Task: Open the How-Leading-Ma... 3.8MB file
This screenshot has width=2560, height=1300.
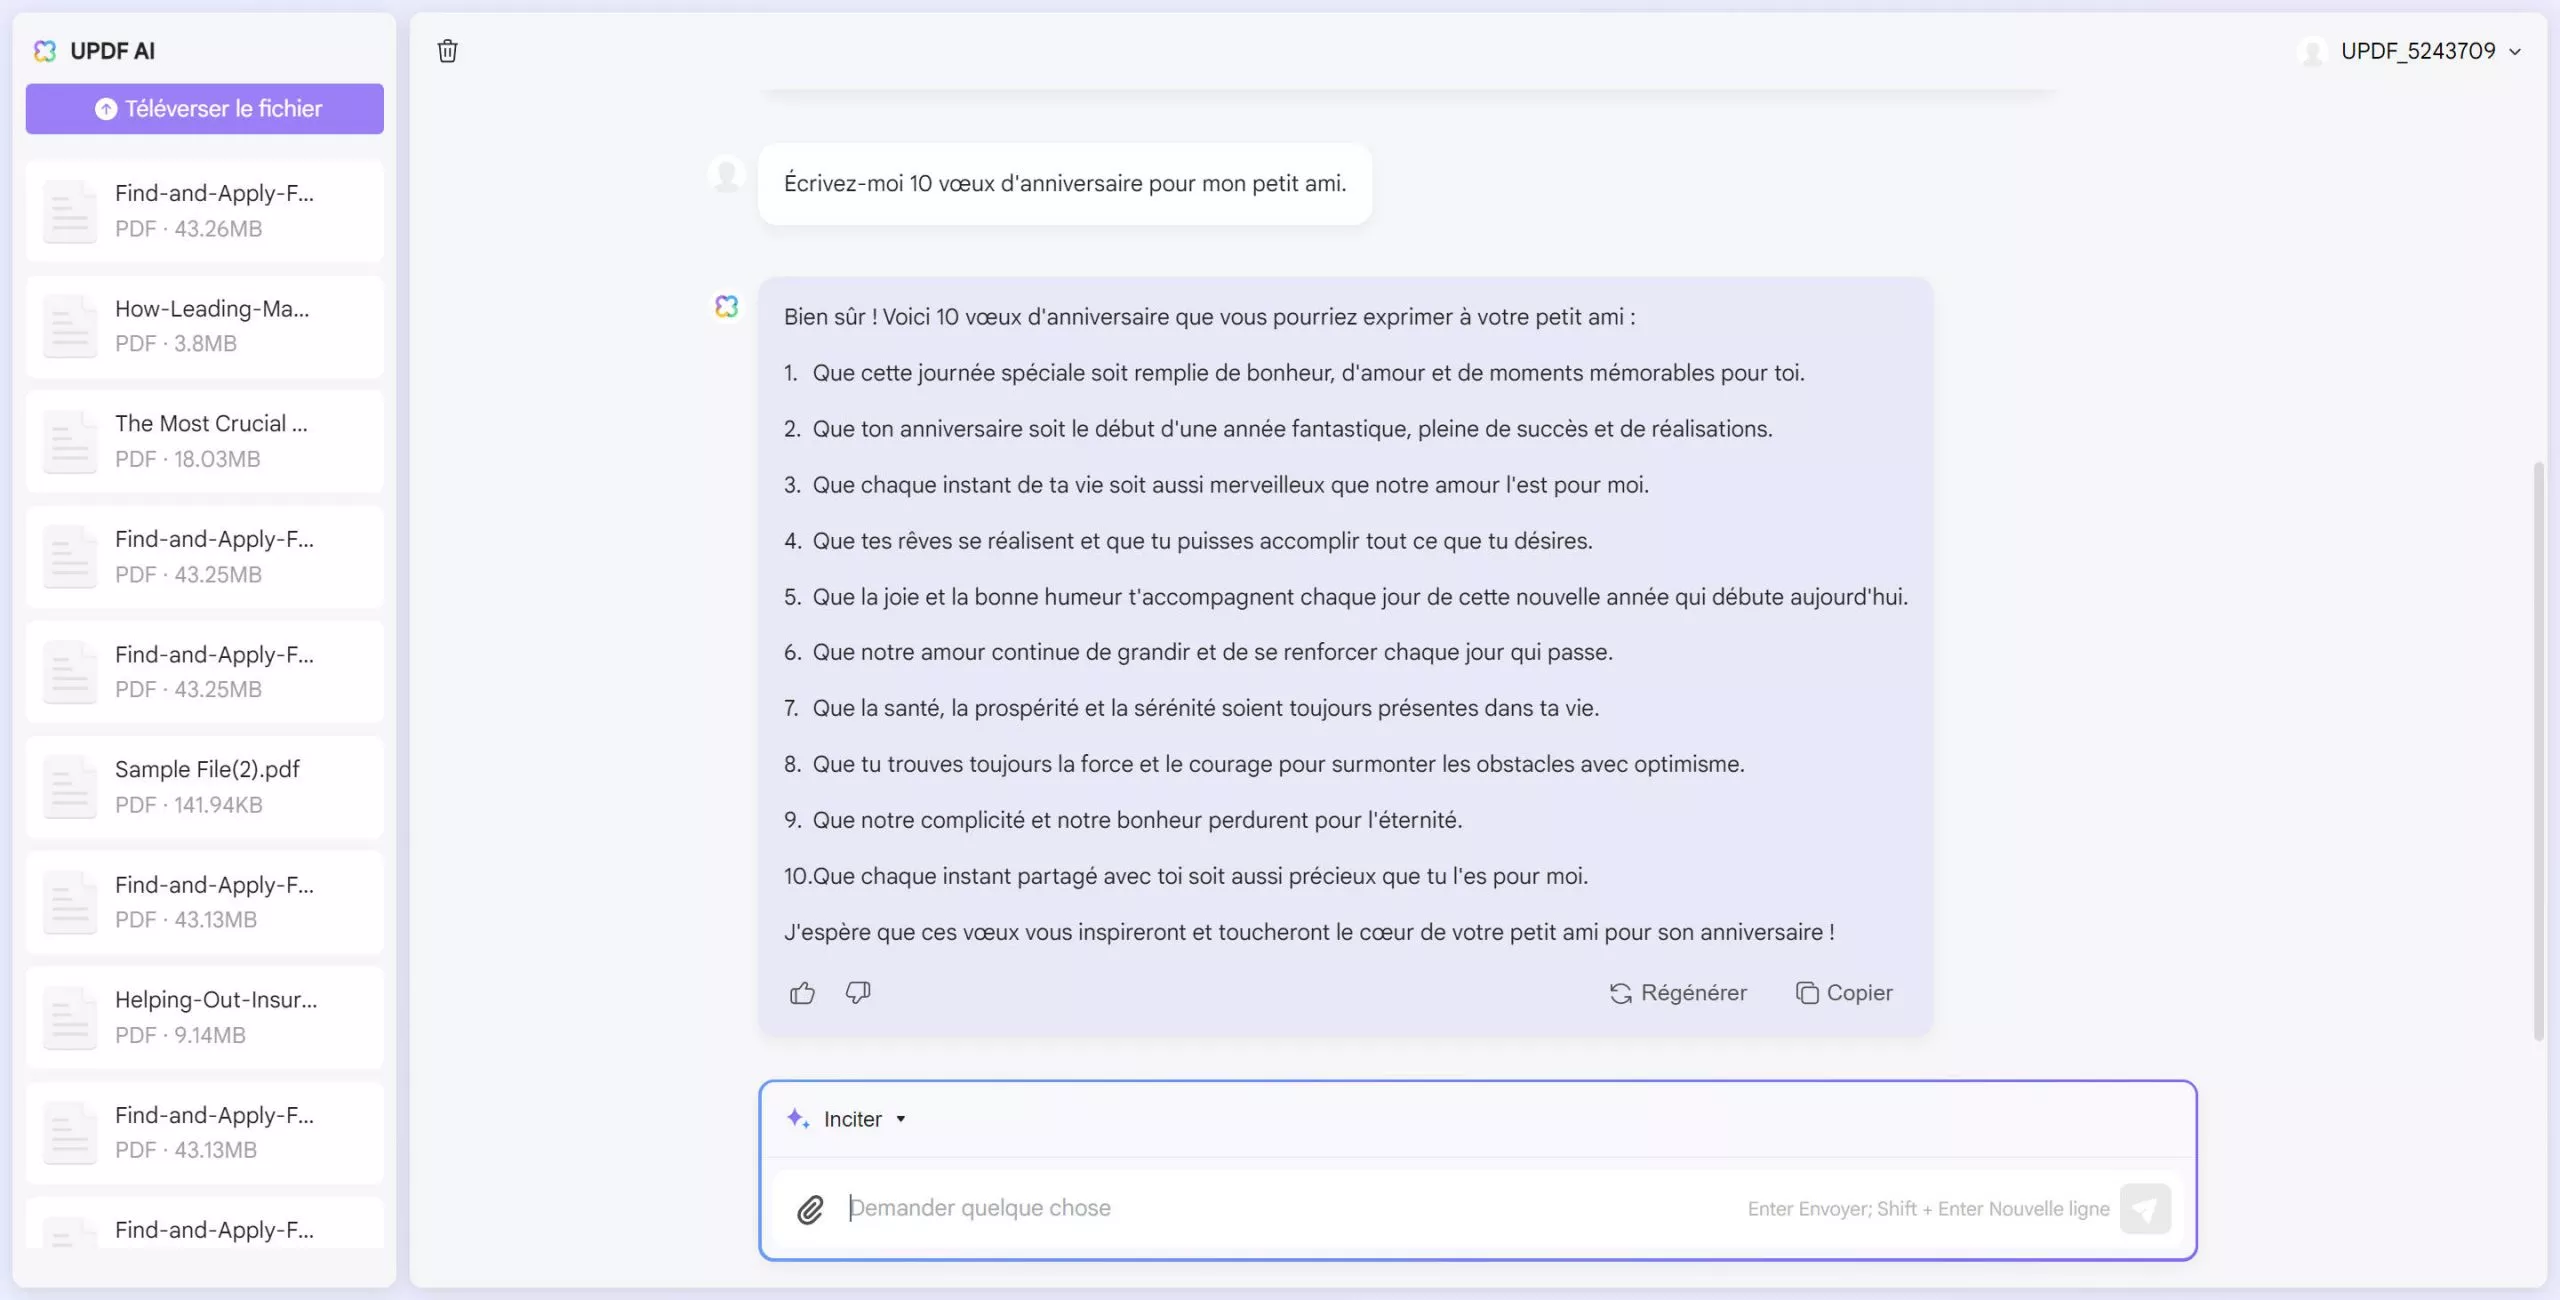Action: [x=205, y=326]
